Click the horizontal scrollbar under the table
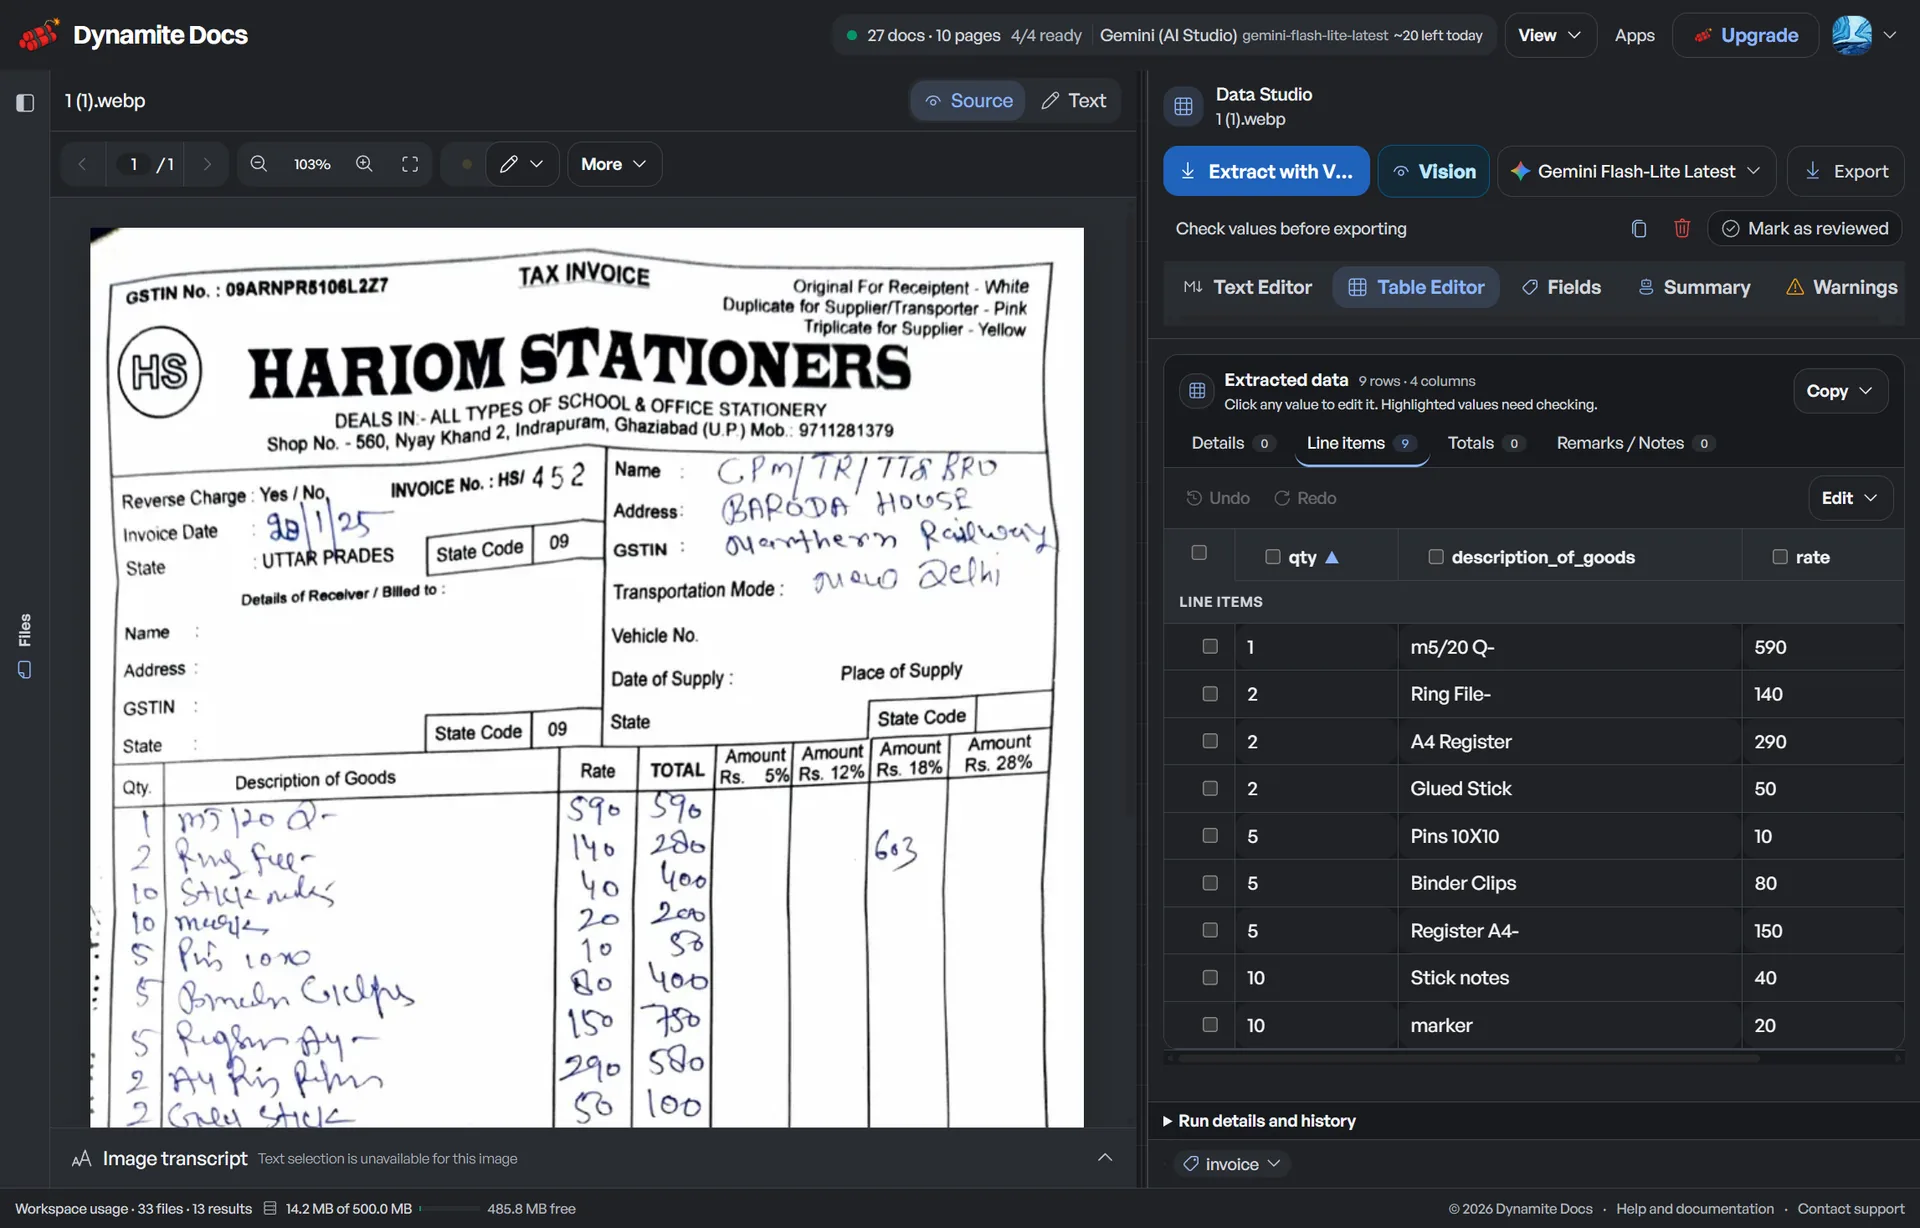The height and width of the screenshot is (1228, 1920). 1468,1058
